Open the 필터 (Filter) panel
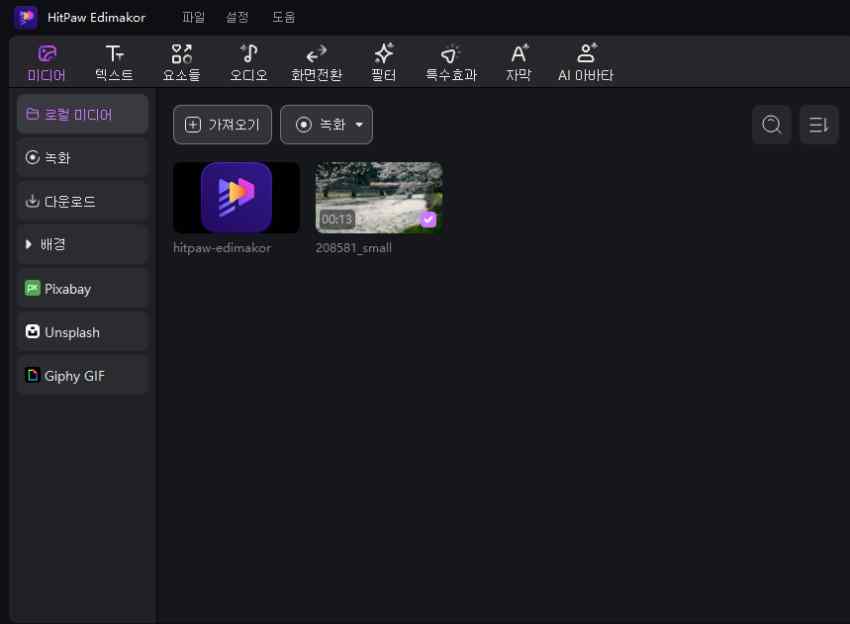This screenshot has height=624, width=850. coord(384,62)
